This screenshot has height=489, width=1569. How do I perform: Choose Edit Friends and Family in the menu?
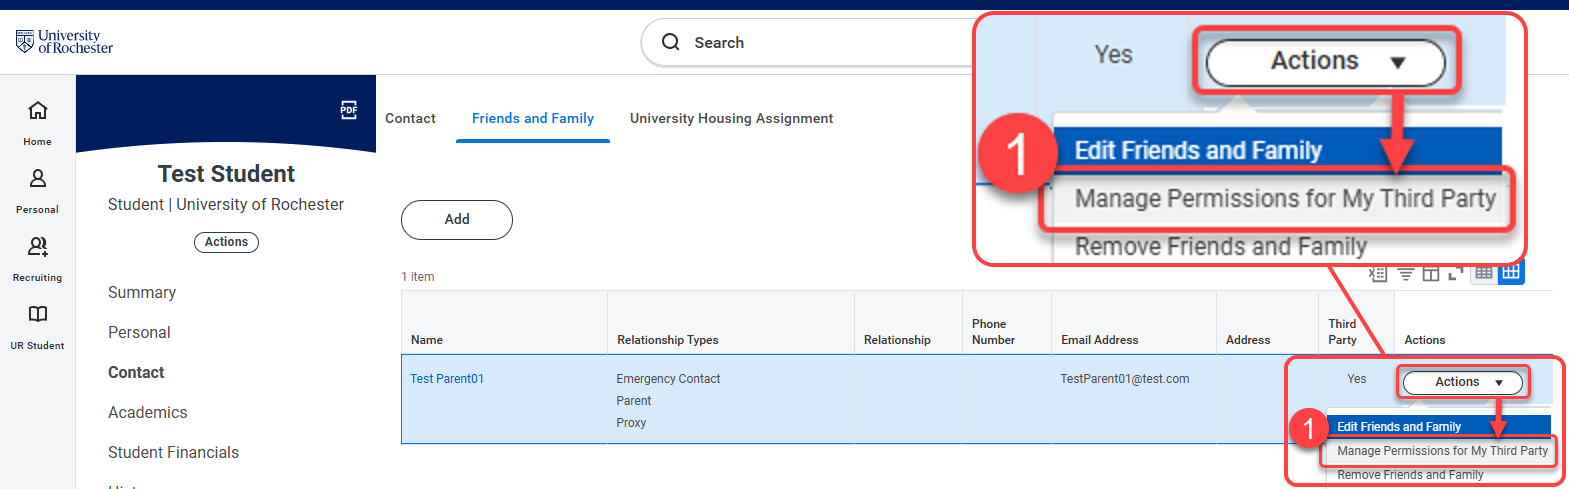click(x=1439, y=426)
